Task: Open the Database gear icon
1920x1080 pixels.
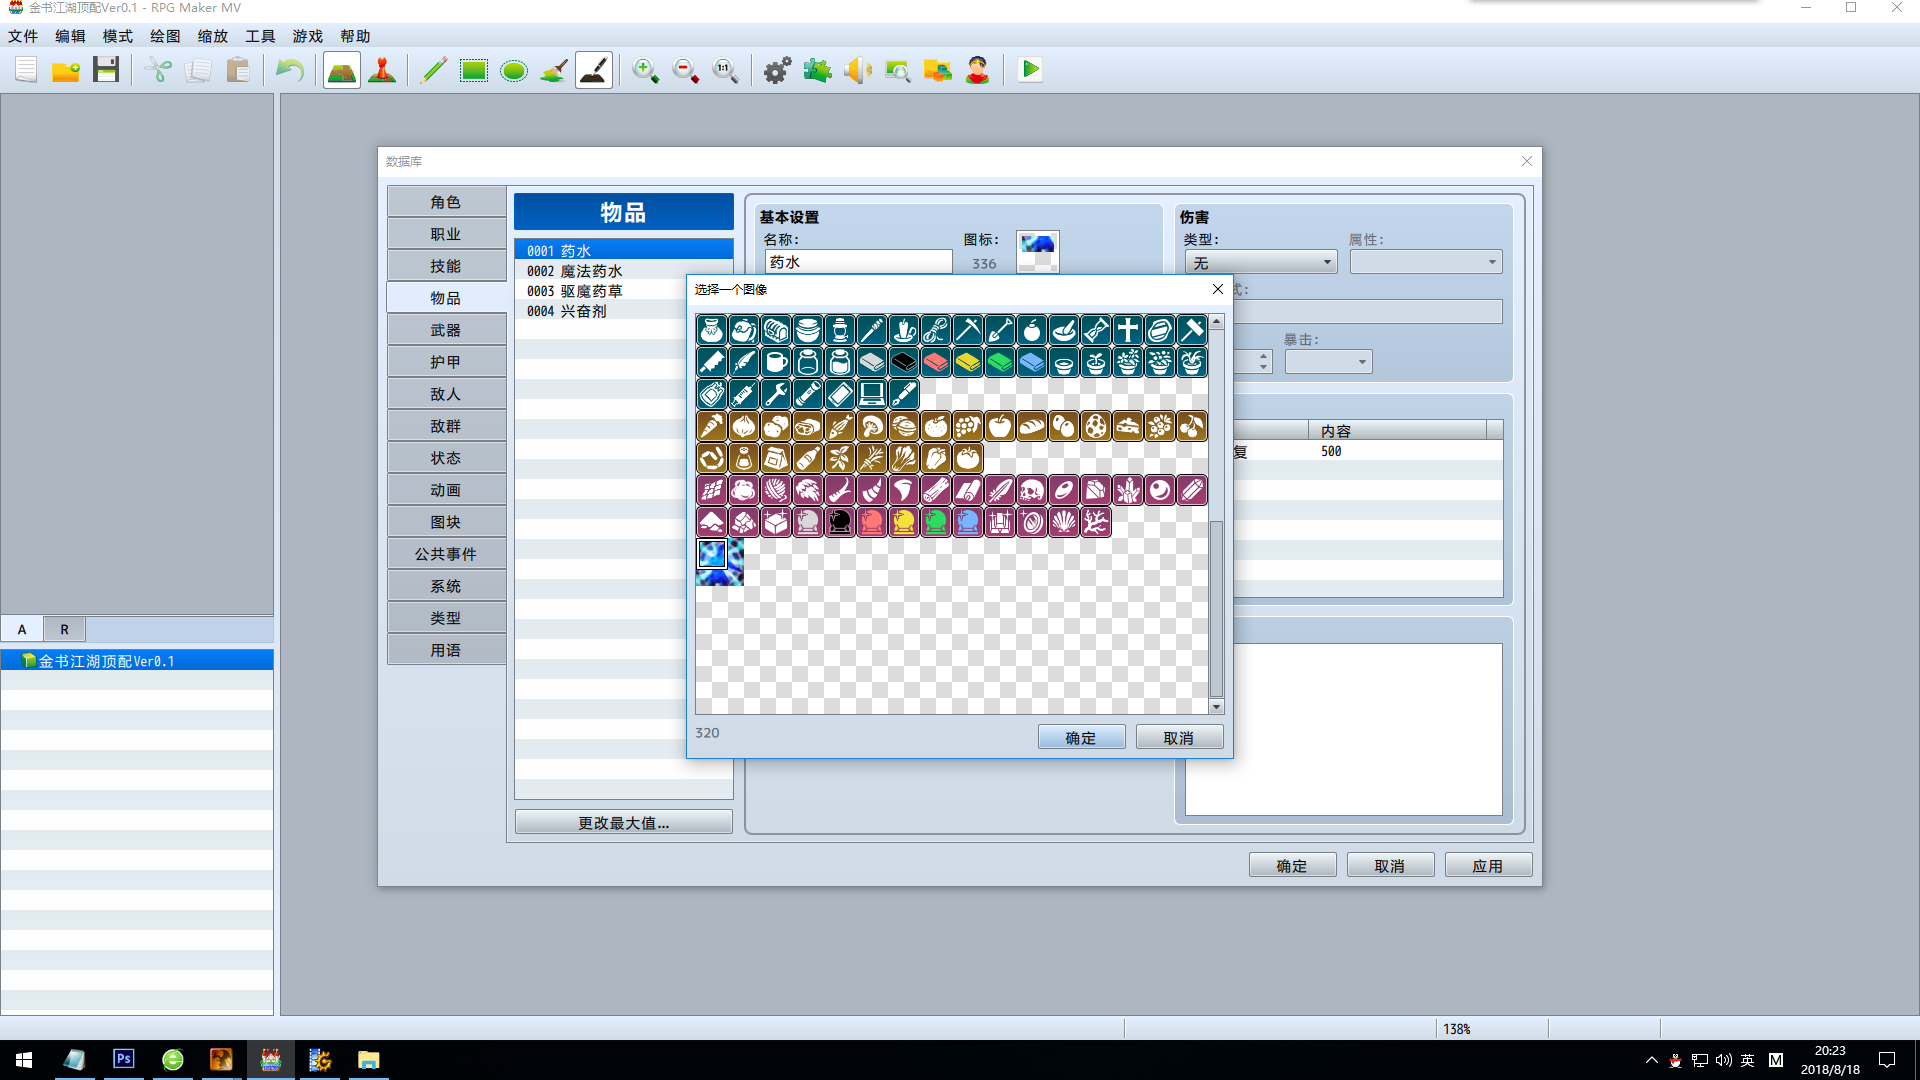Action: (x=778, y=70)
